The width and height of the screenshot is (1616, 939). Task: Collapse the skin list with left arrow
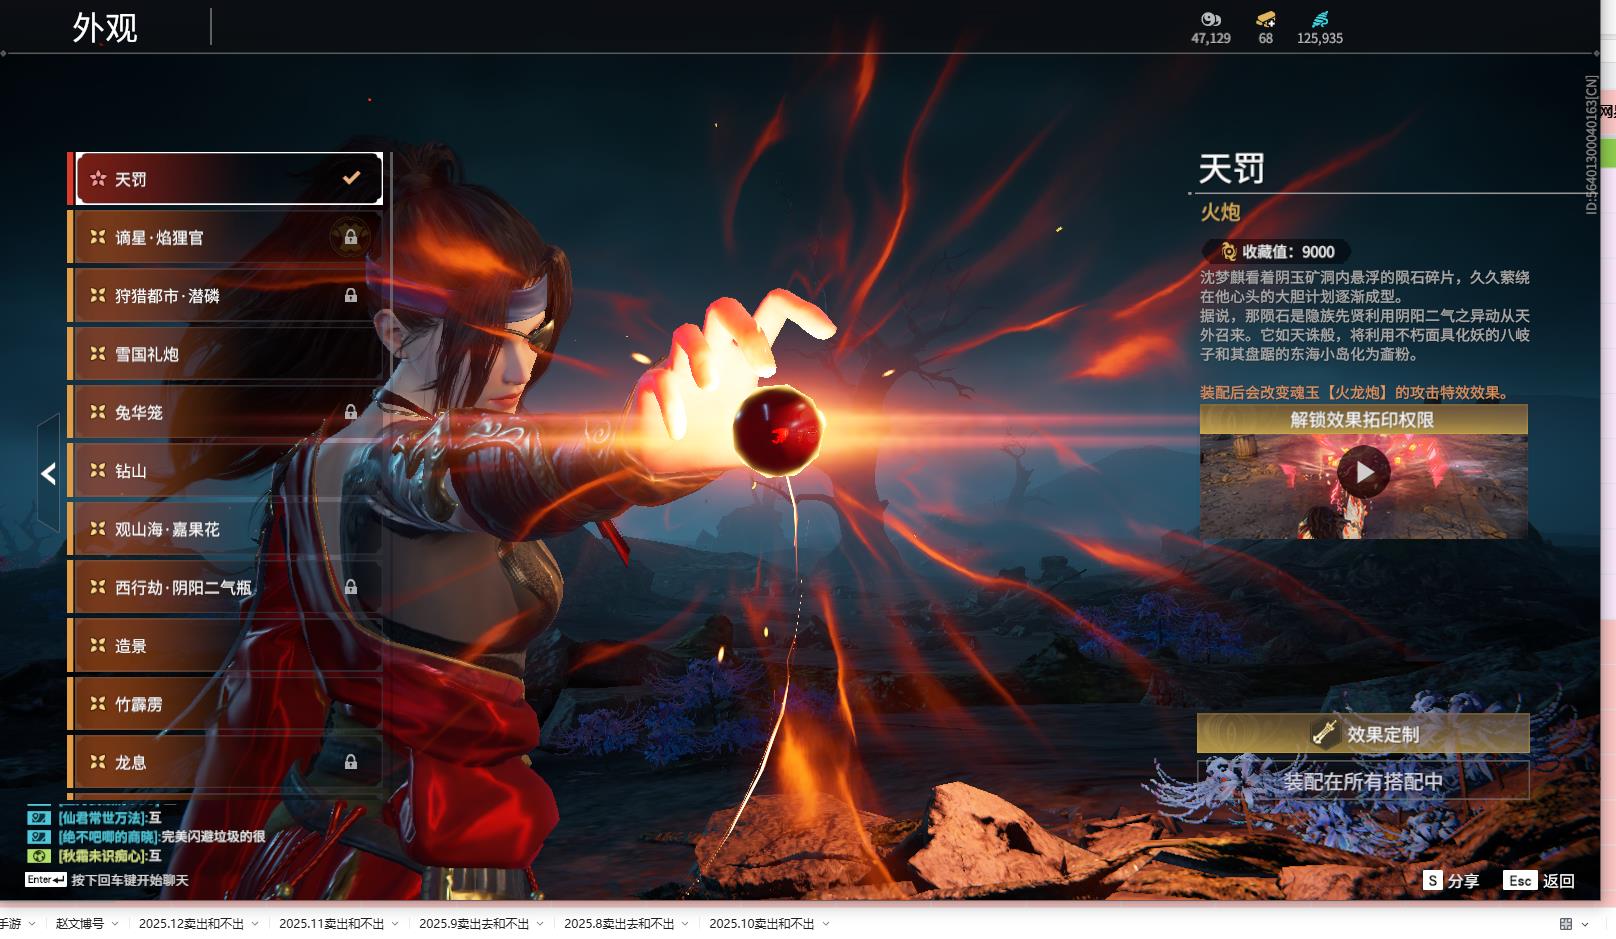click(x=48, y=473)
